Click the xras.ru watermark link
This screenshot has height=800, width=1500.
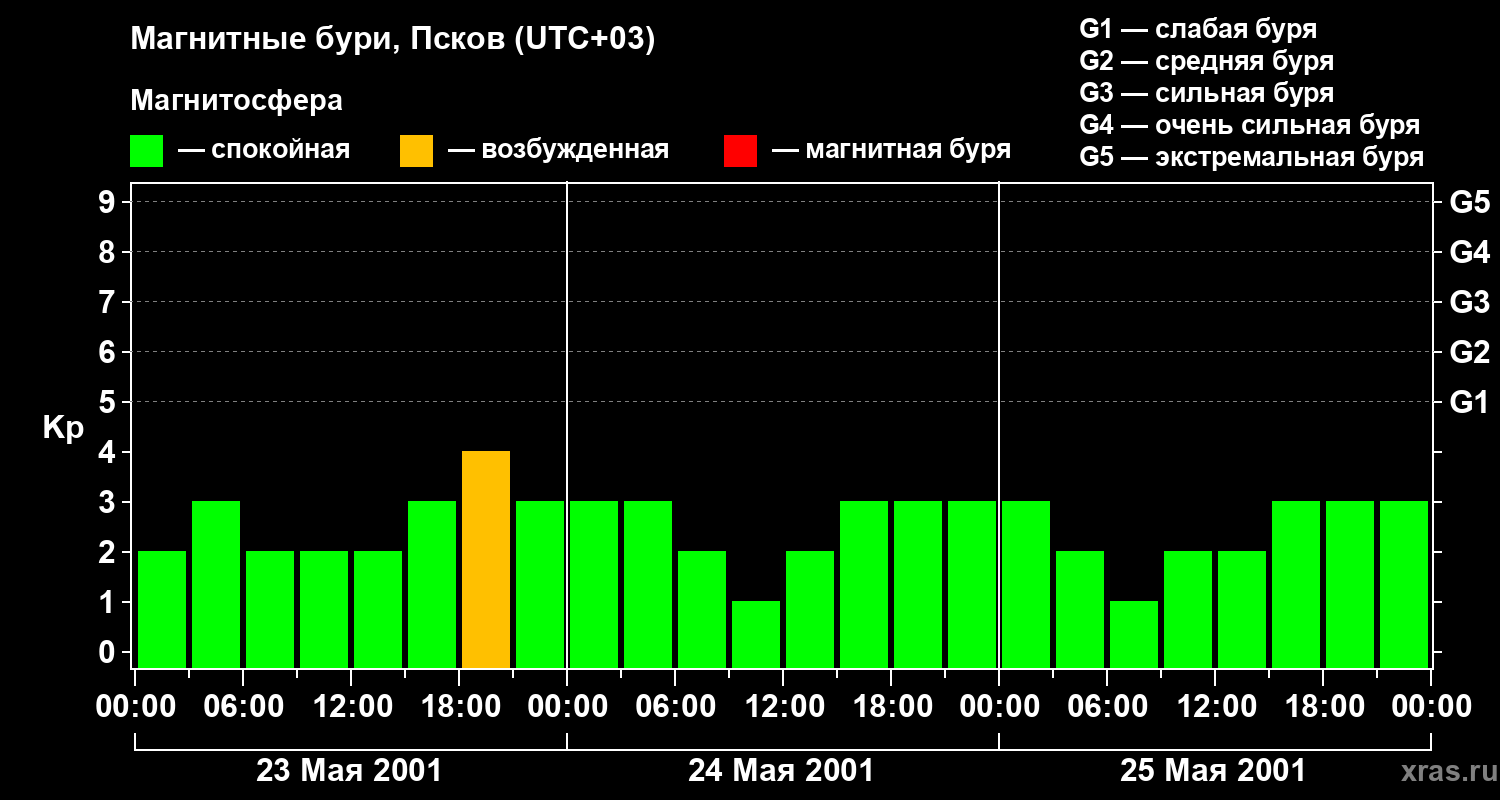pos(1444,772)
